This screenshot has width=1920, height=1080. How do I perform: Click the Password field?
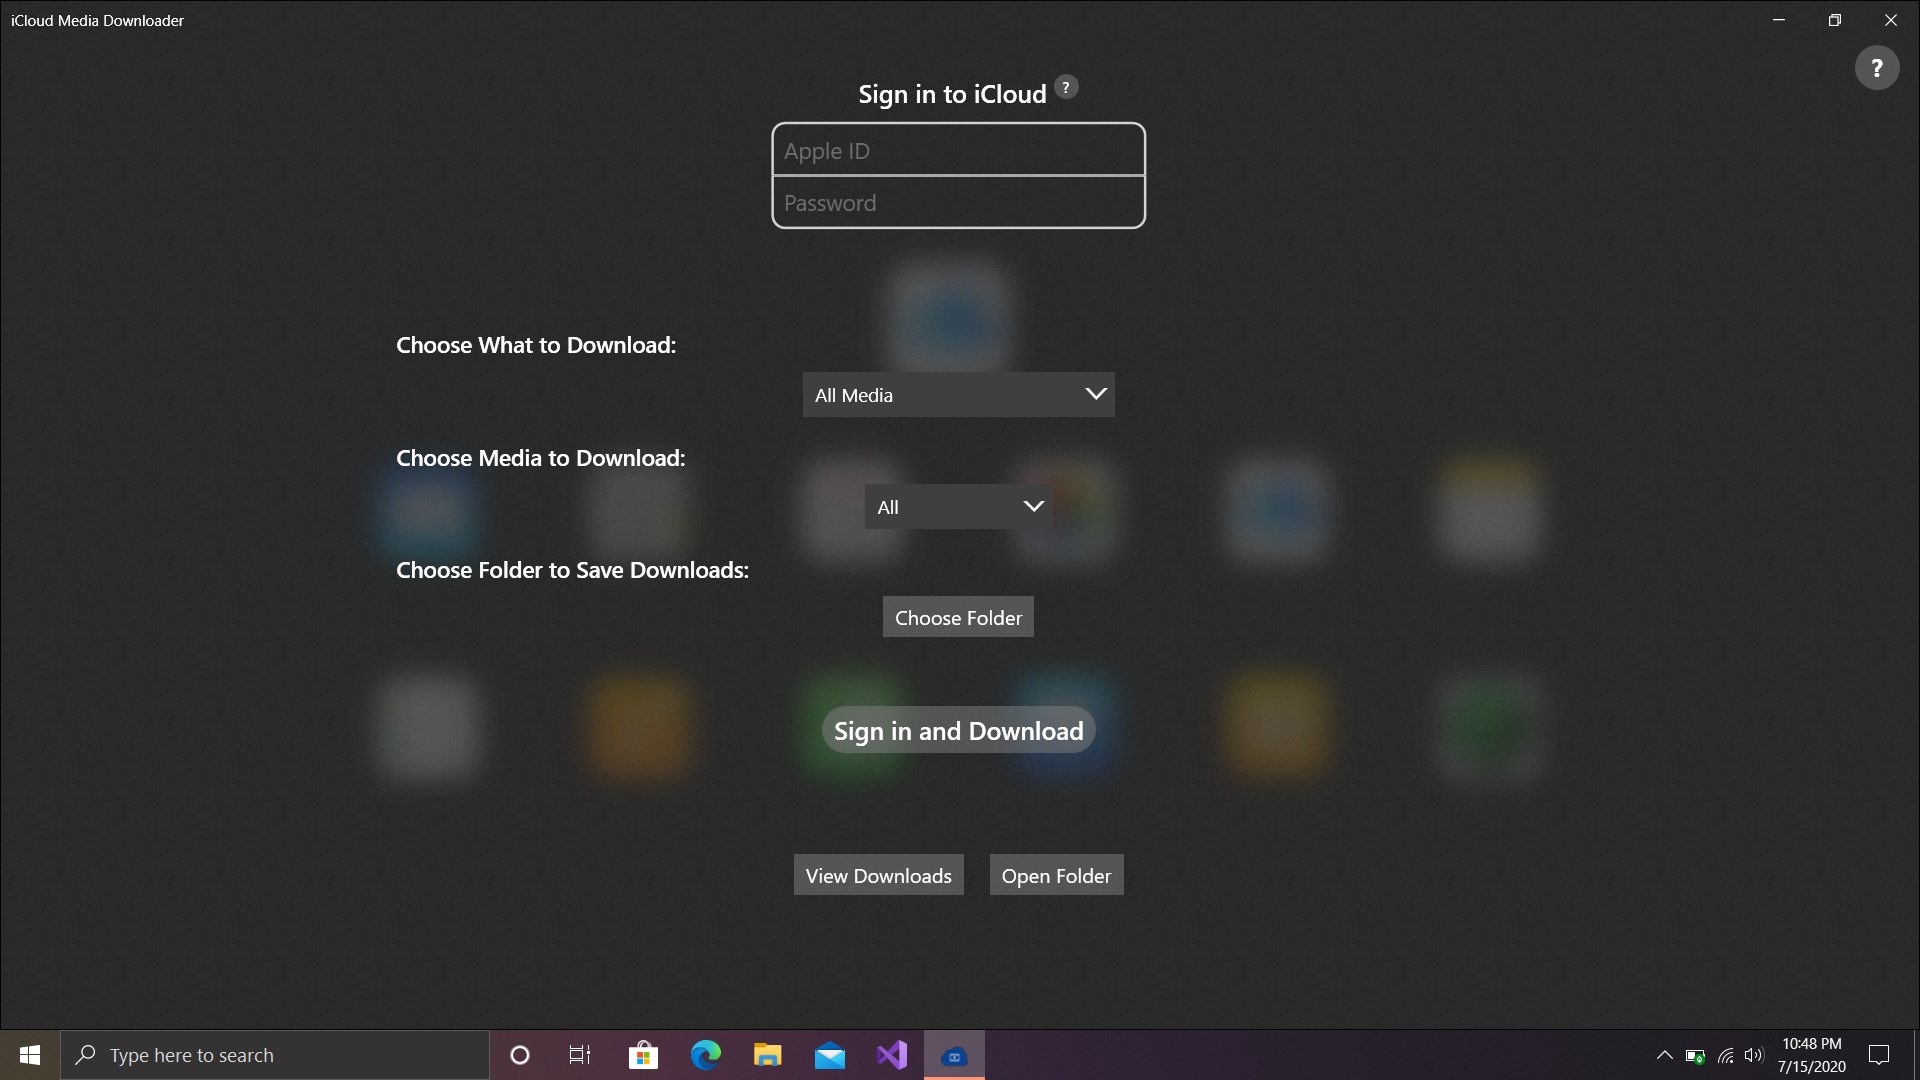(x=958, y=203)
